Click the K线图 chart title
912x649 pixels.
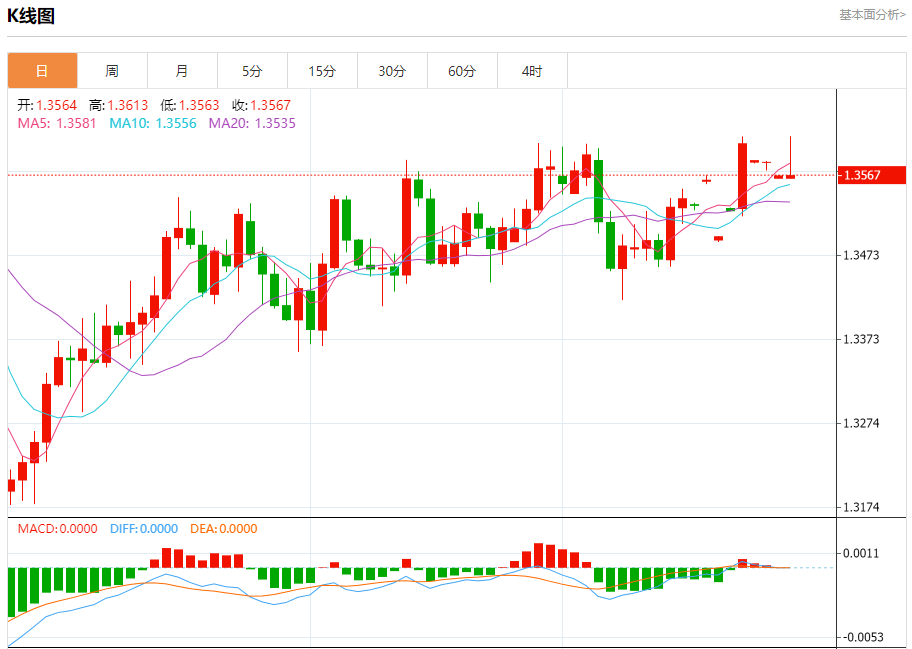tap(31, 16)
